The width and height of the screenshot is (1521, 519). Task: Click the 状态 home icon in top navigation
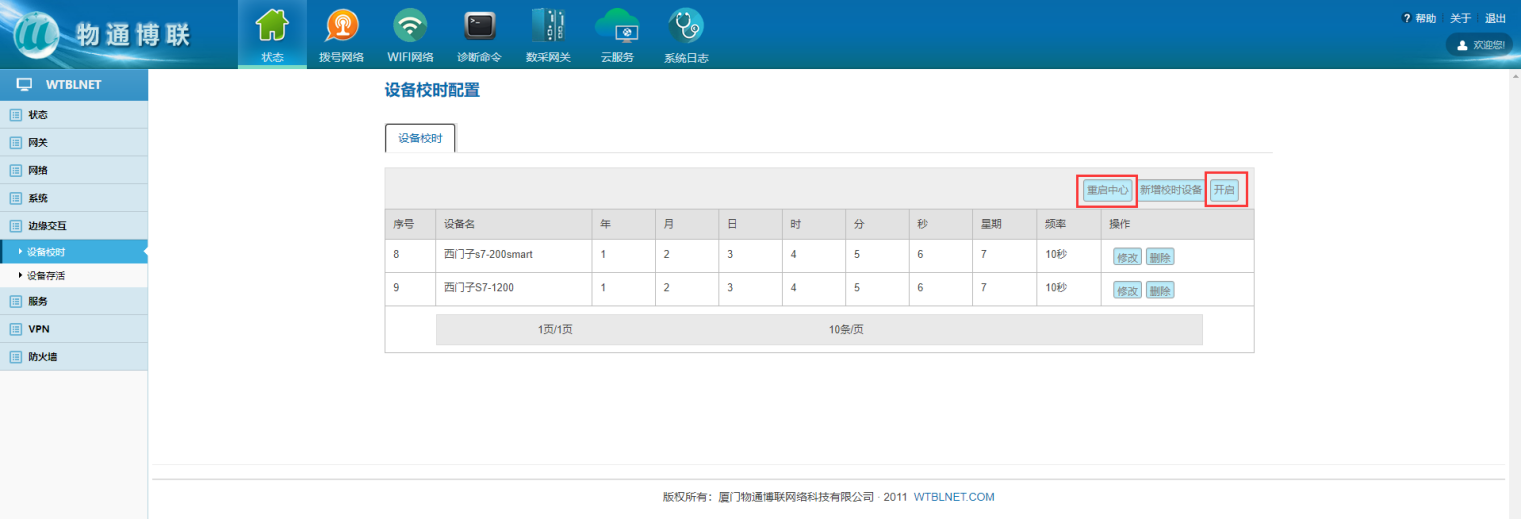tap(272, 26)
